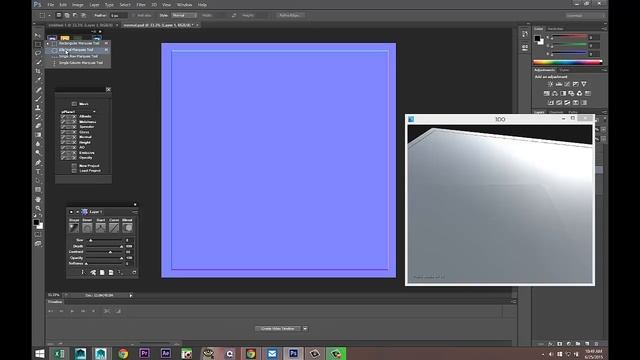Open the Filter menu
Viewport: 640px width, 360px height.
(x=141, y=5)
